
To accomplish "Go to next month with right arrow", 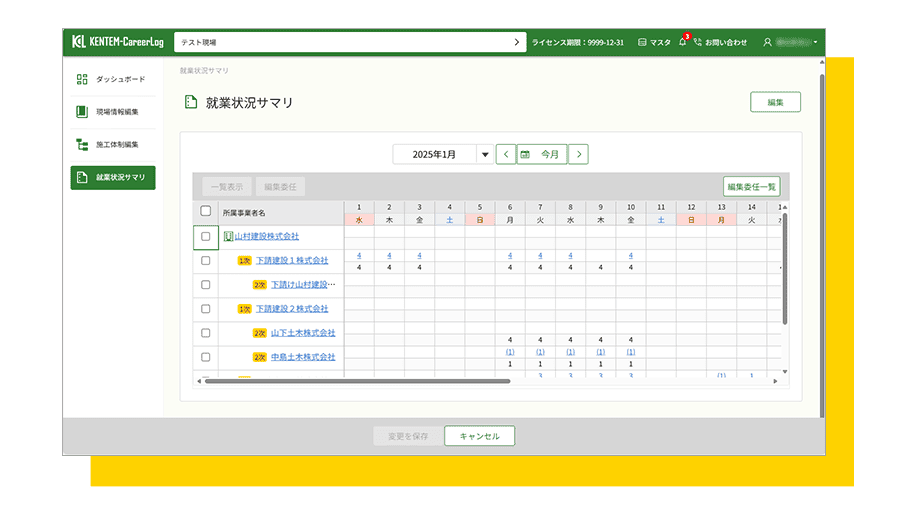I will tap(578, 155).
